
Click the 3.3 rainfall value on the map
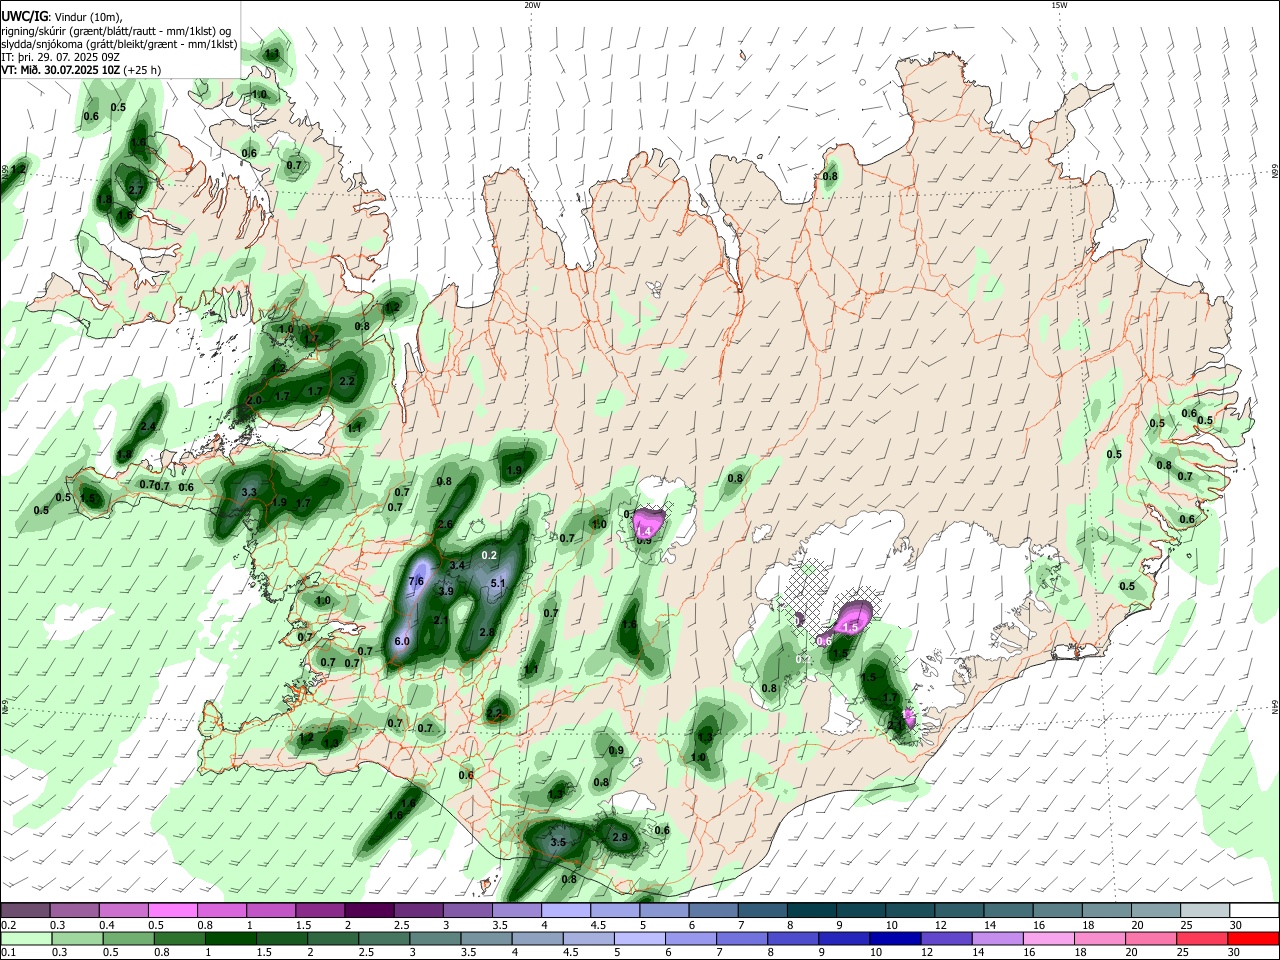[x=249, y=492]
